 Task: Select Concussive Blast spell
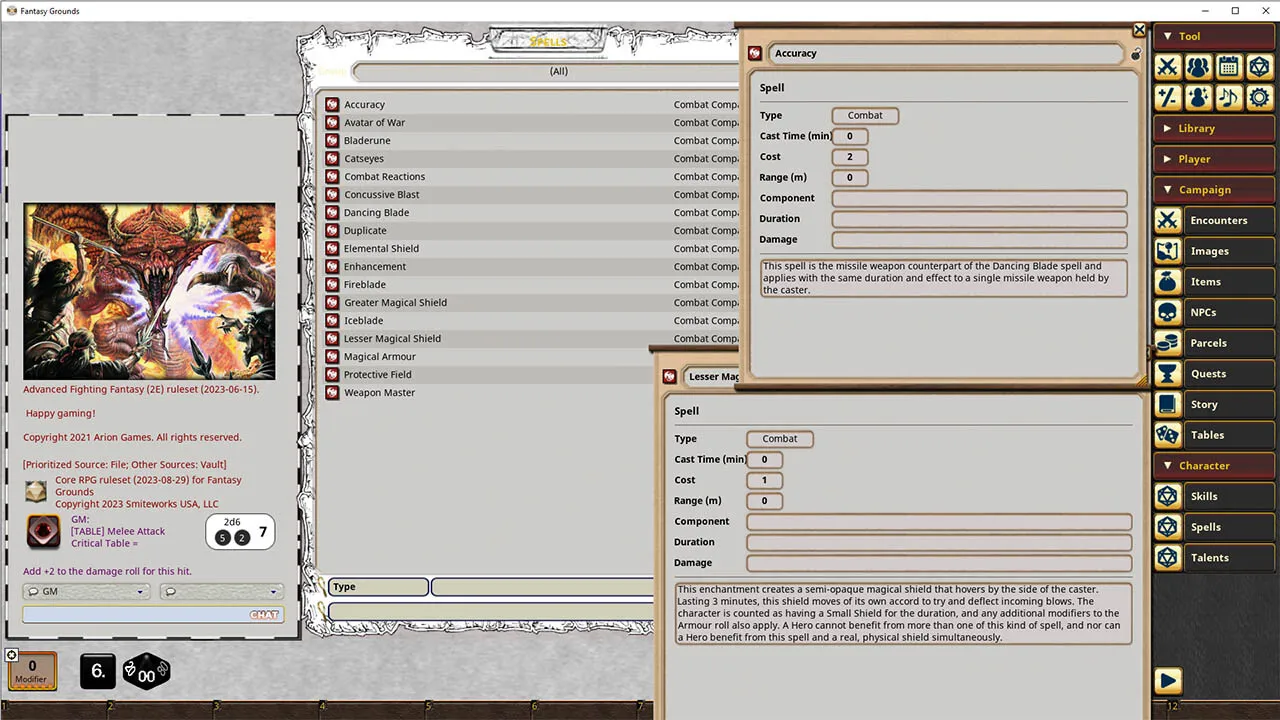point(382,195)
